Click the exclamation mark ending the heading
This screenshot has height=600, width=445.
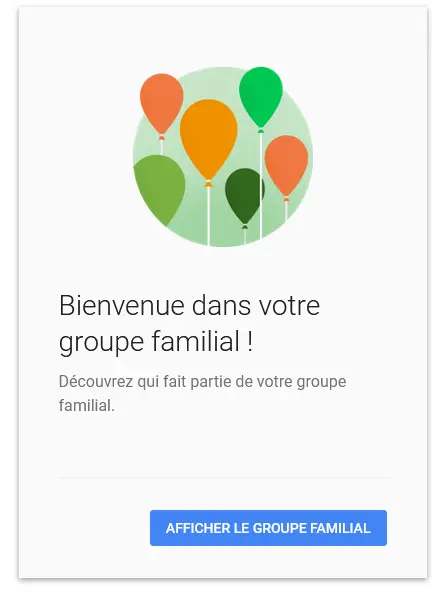[248, 341]
